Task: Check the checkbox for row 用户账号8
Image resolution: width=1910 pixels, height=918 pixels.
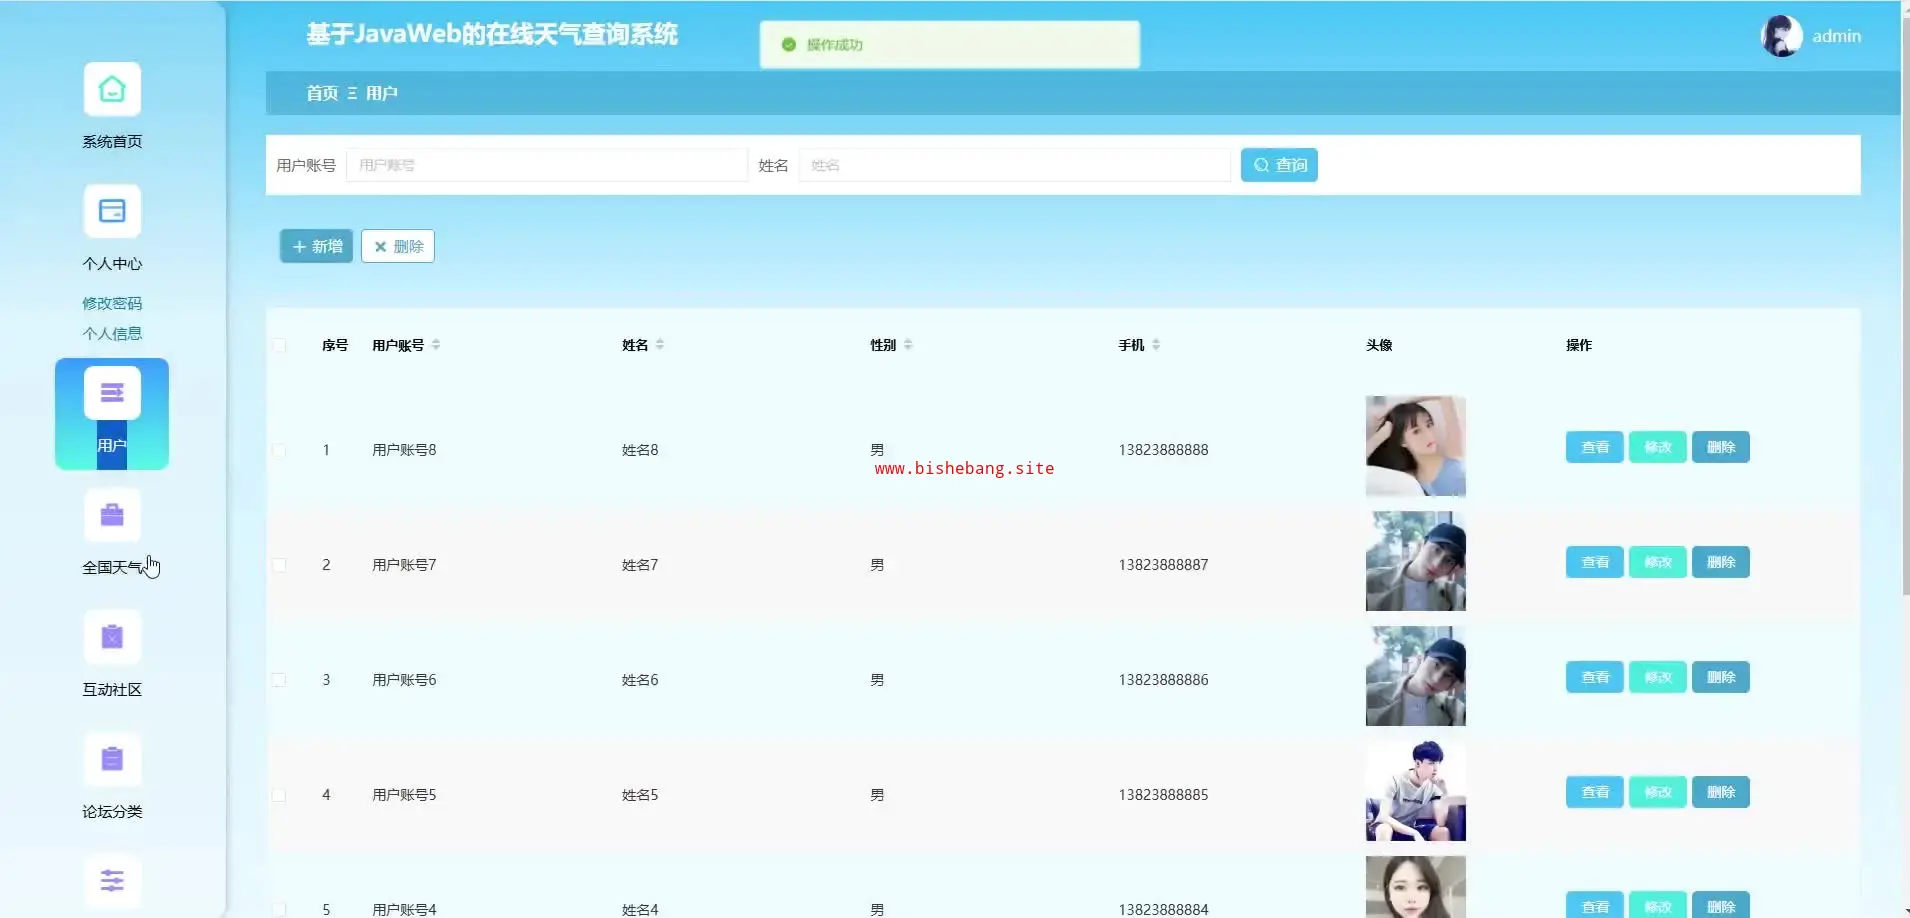Action: click(279, 450)
